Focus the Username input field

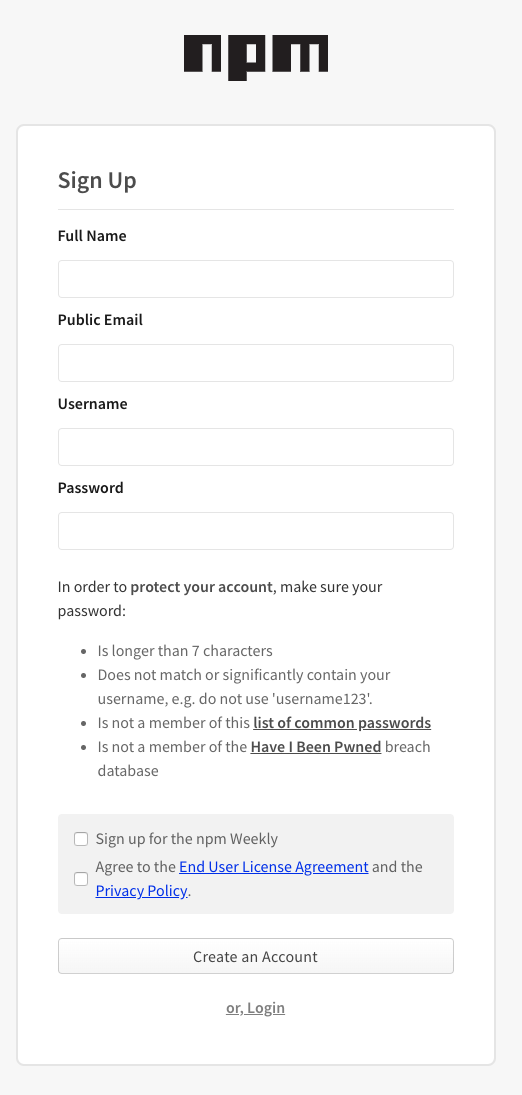(x=256, y=447)
